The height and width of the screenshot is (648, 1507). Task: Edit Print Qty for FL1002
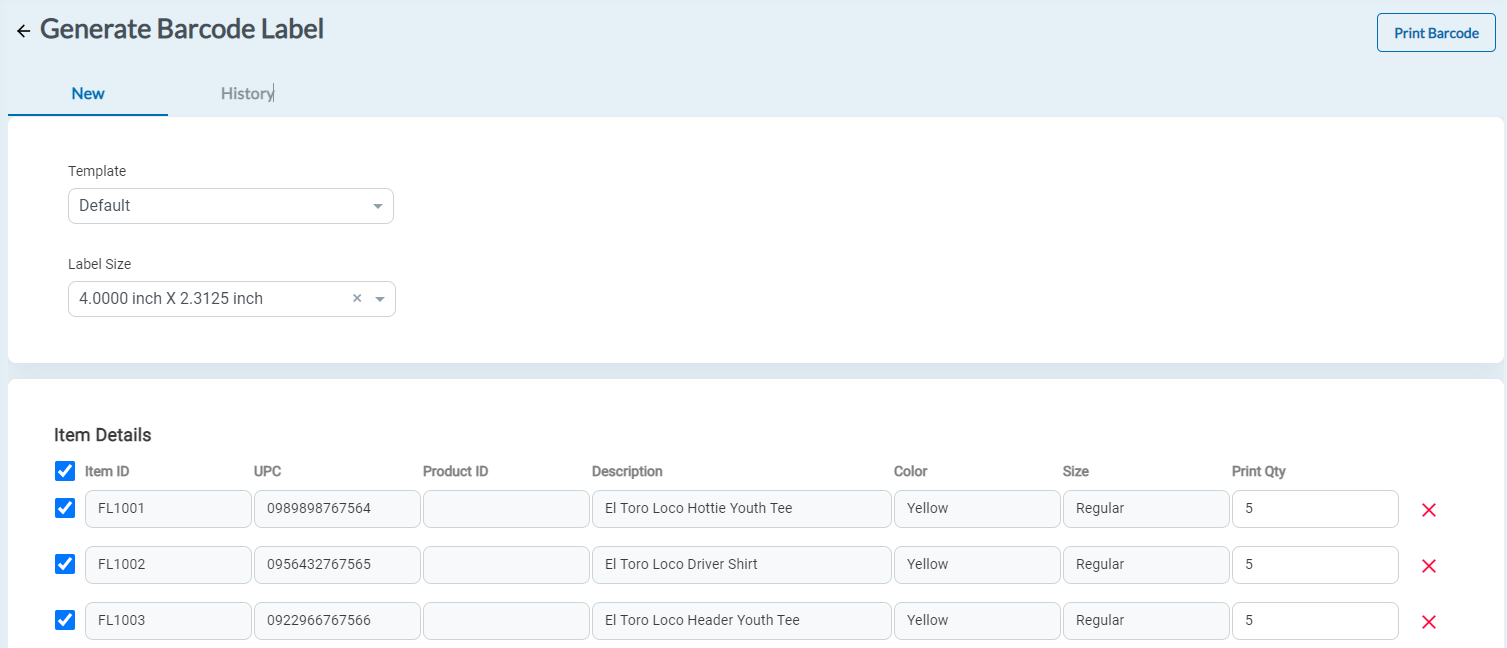click(1315, 565)
